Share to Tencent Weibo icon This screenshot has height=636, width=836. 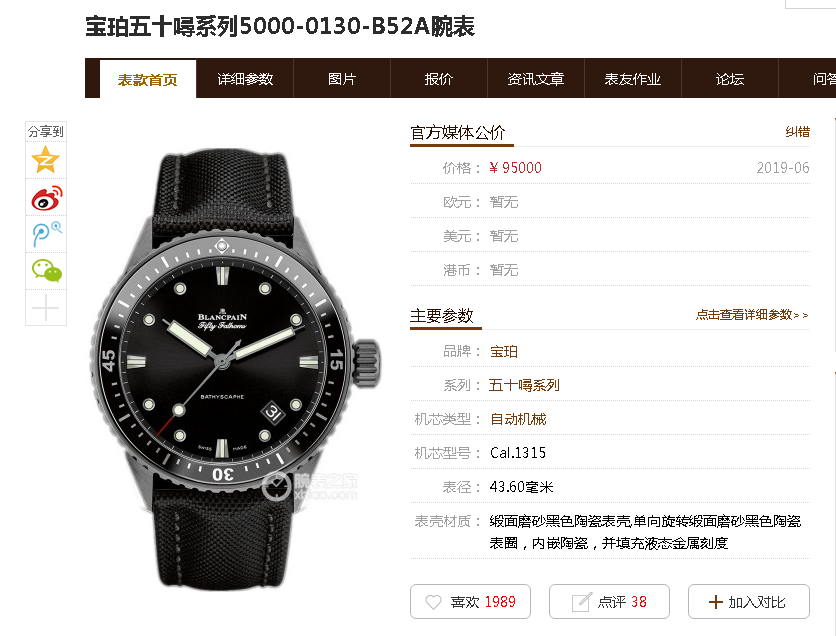pyautogui.click(x=46, y=234)
